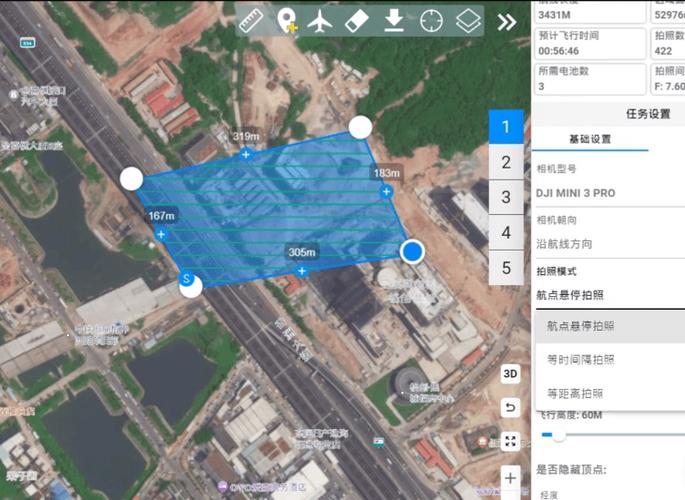Tap the 所需电池数 3 field
This screenshot has height=500, width=685.
coord(589,79)
